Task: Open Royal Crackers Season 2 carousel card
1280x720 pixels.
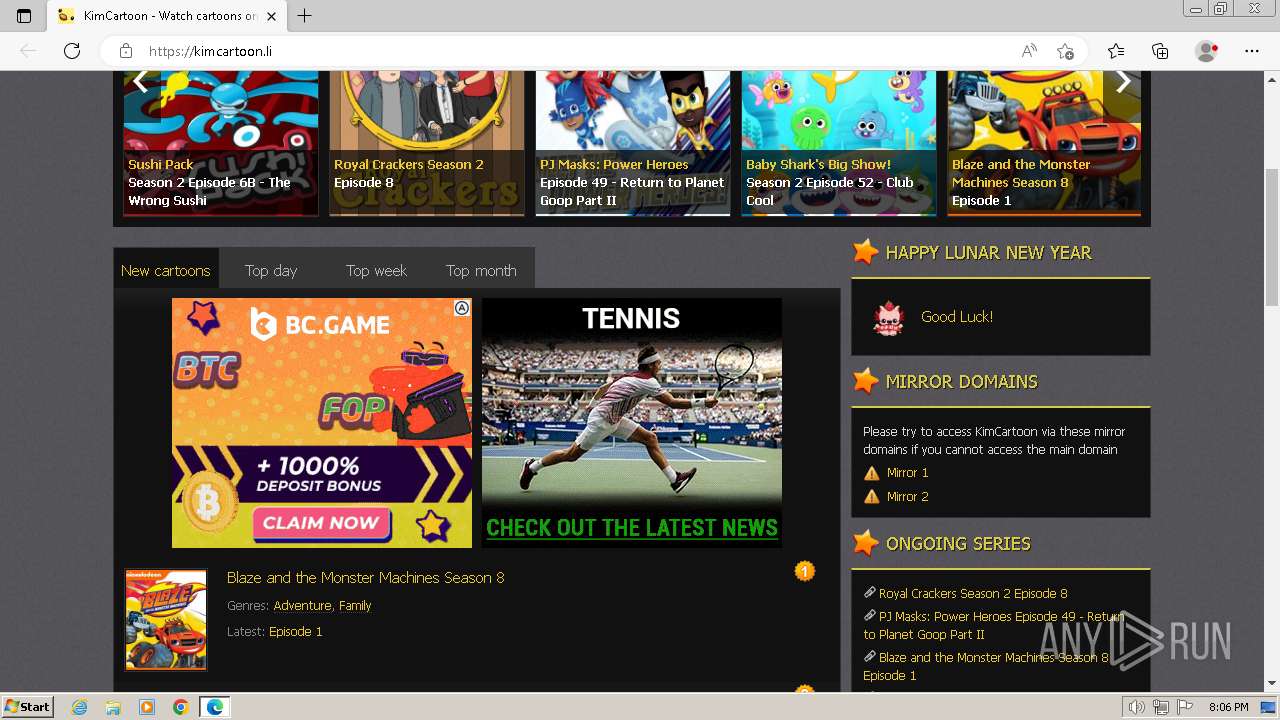Action: coord(427,143)
